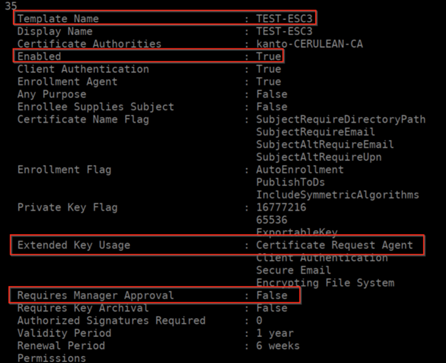
Task: Select the "Requires Manager Approval" label
Action: [96, 295]
